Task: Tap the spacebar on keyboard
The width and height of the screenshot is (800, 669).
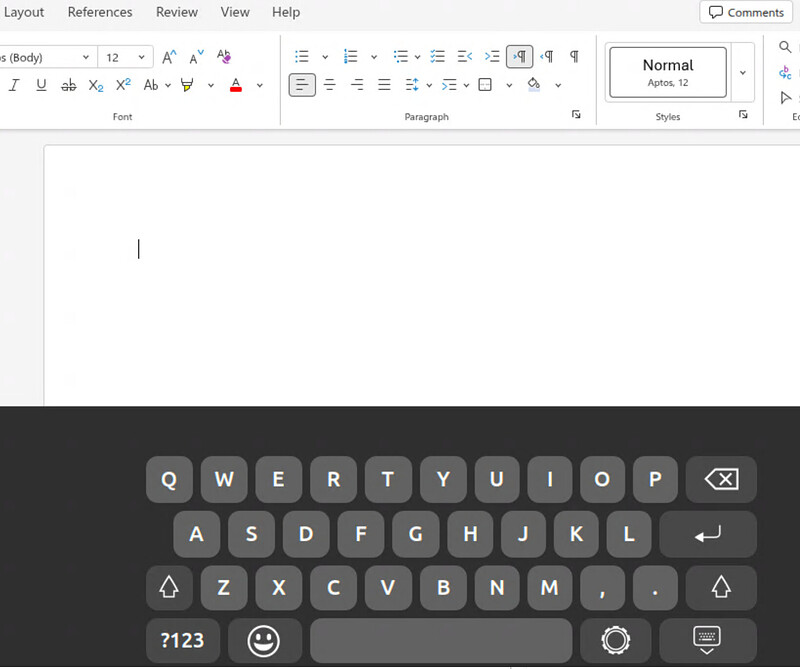Action: click(441, 640)
